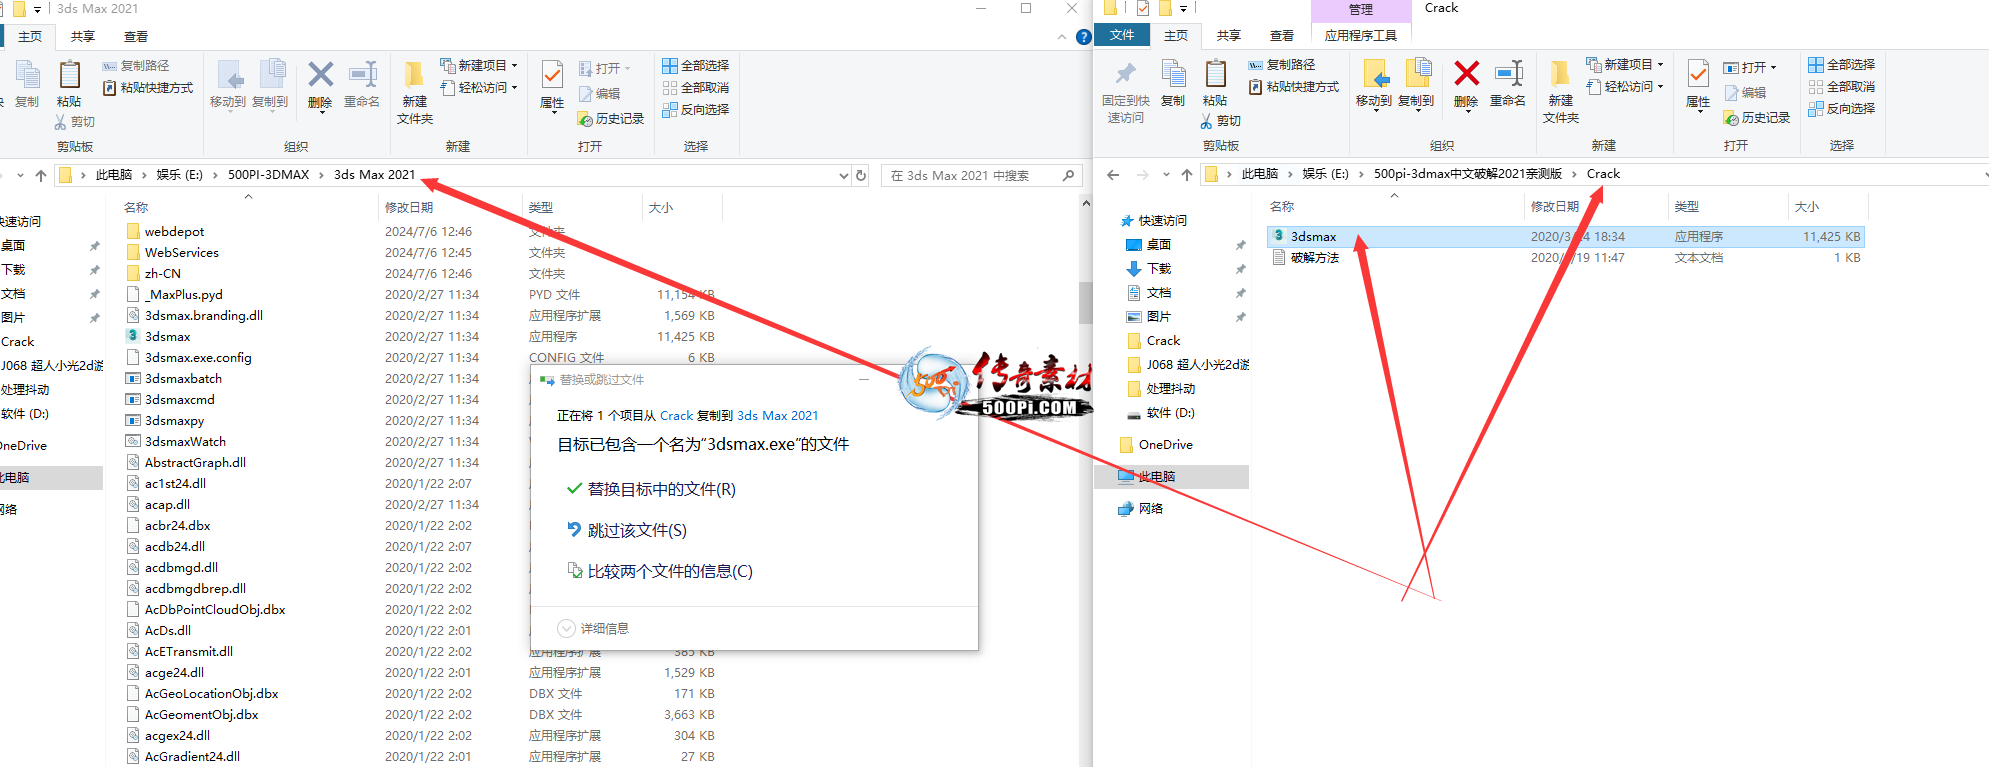Open Share tab in 3ds Max 2021 window
Screen dimensions: 1989x767
(83, 36)
